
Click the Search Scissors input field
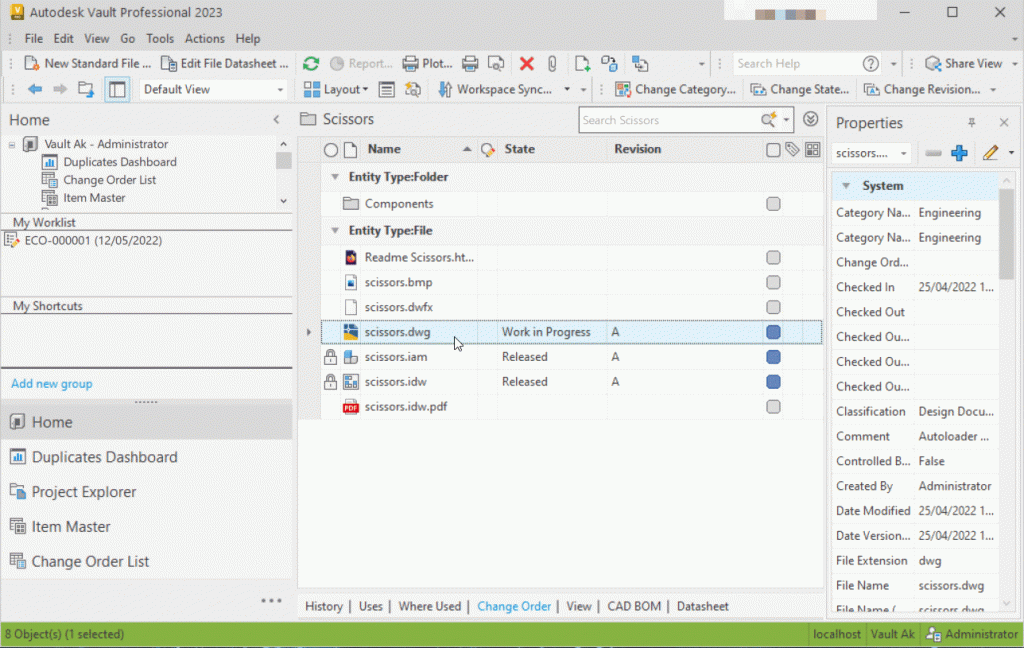[668, 120]
